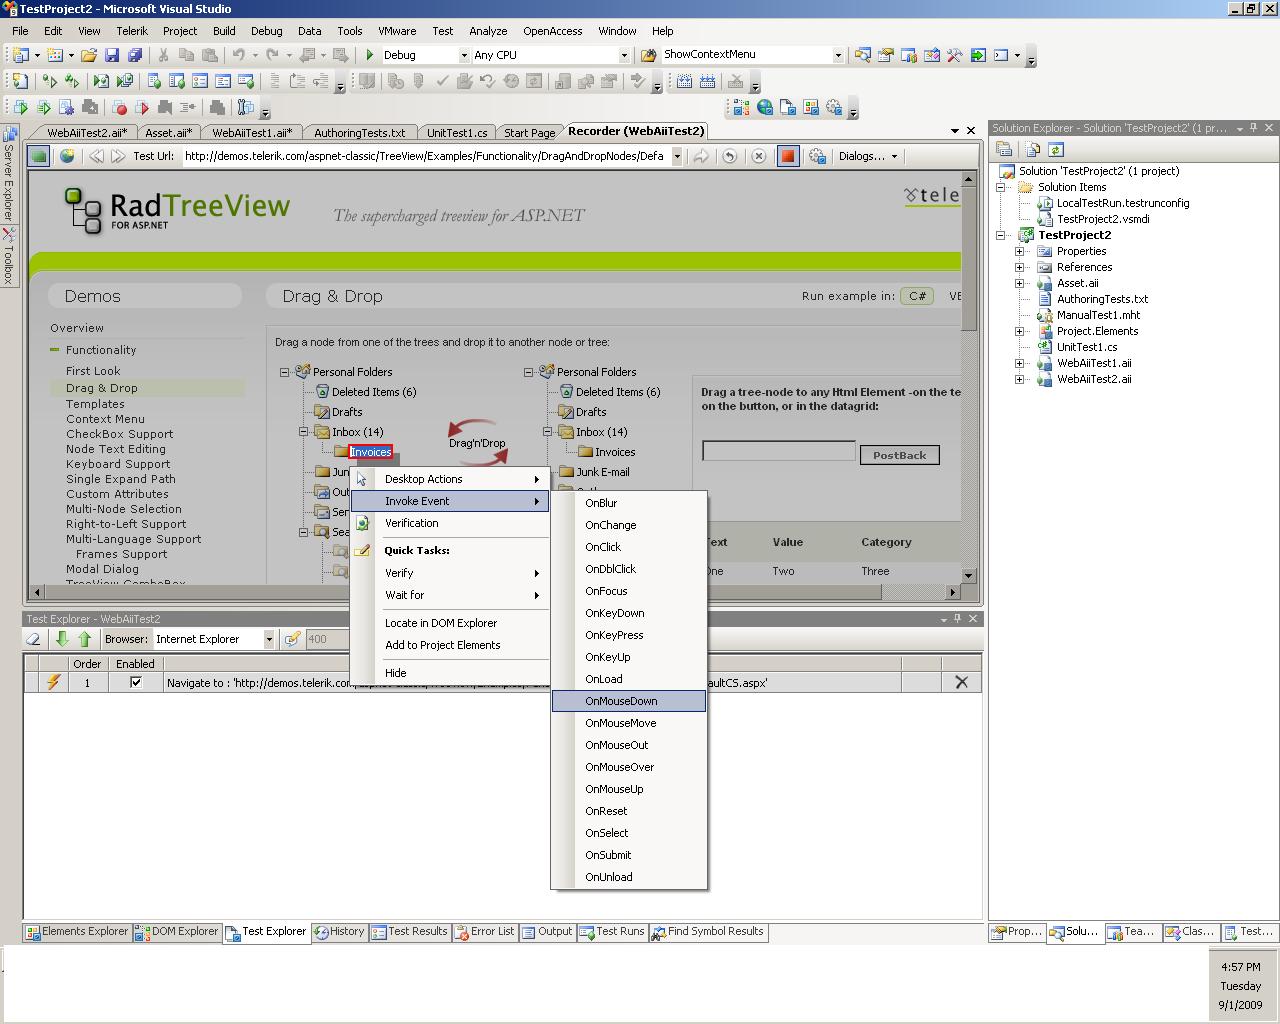Click the recorder browser globe icon

[x=67, y=156]
